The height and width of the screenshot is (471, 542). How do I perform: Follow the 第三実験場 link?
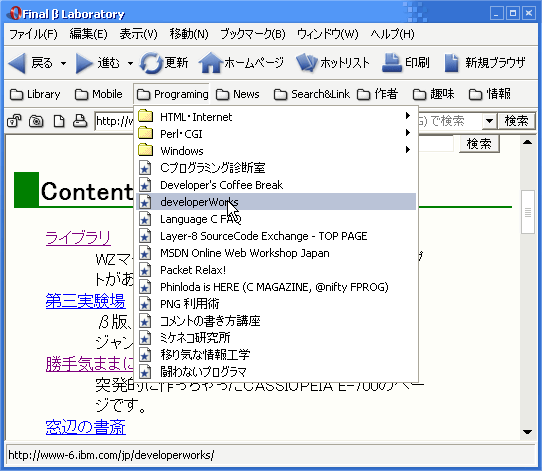click(x=85, y=301)
